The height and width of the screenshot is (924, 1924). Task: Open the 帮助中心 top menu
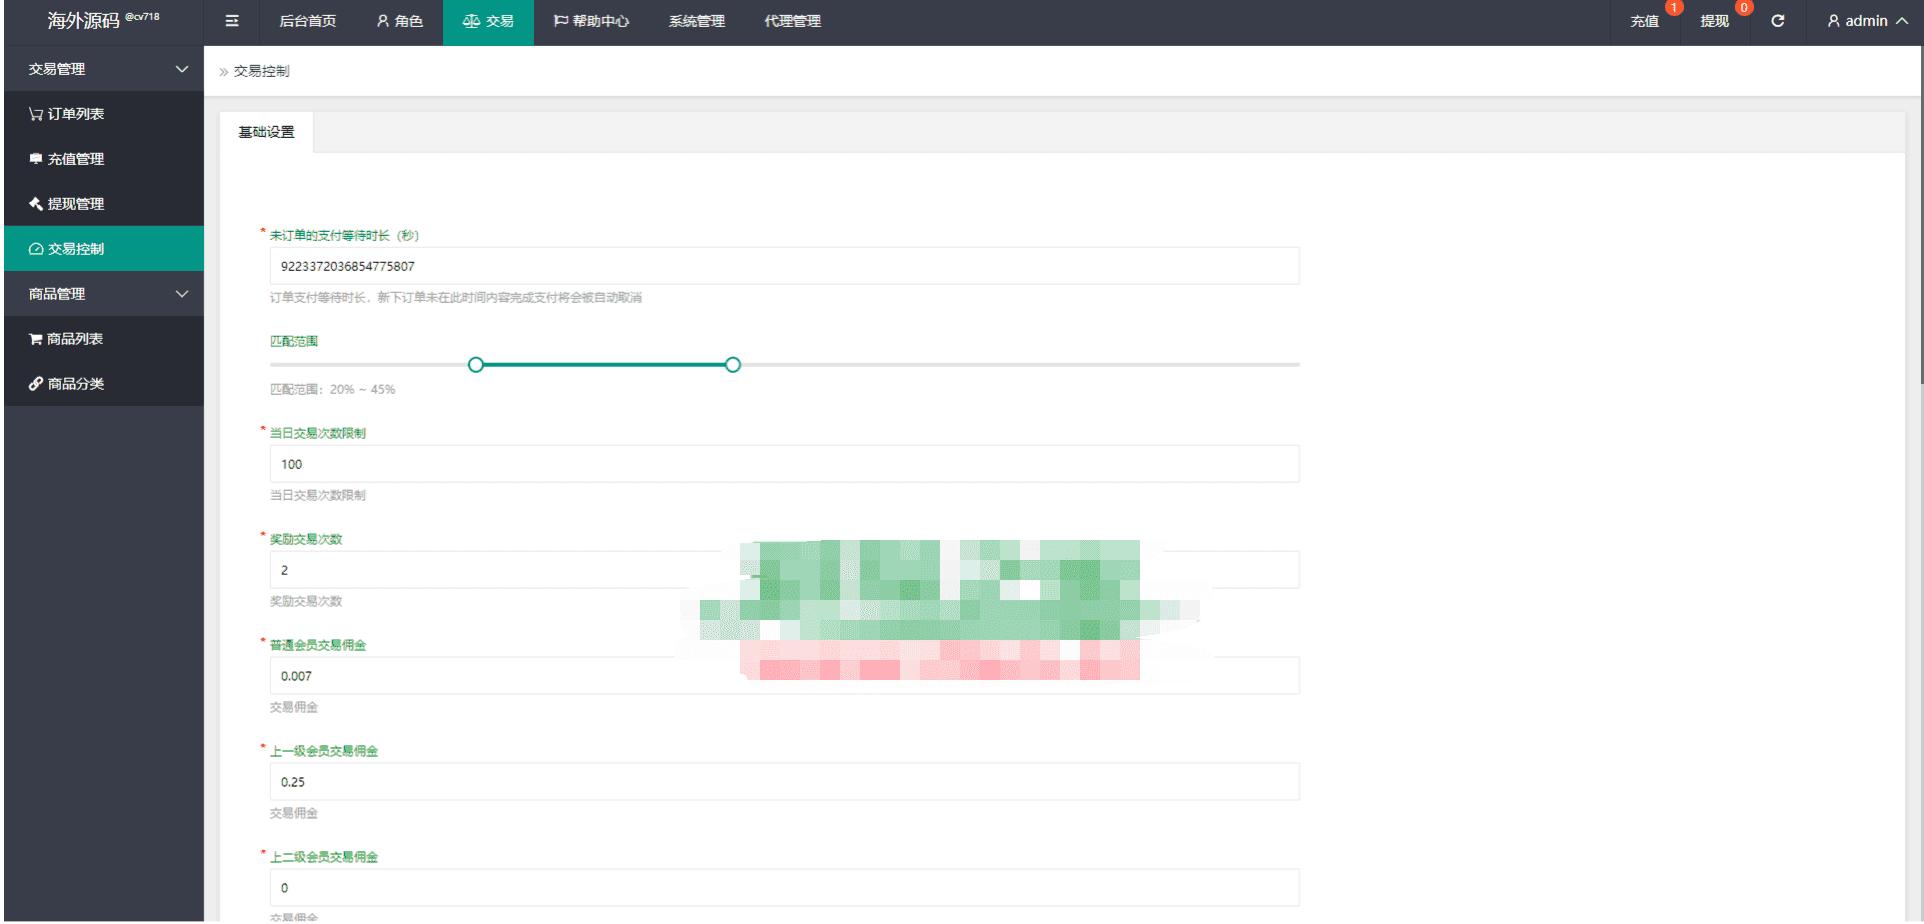pyautogui.click(x=591, y=21)
